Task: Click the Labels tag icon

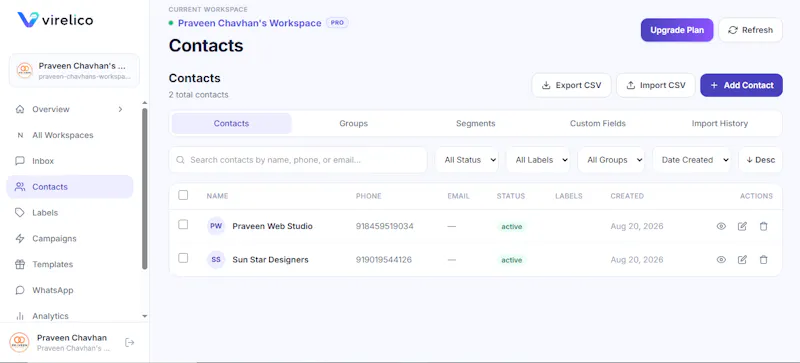Action: 20,212
